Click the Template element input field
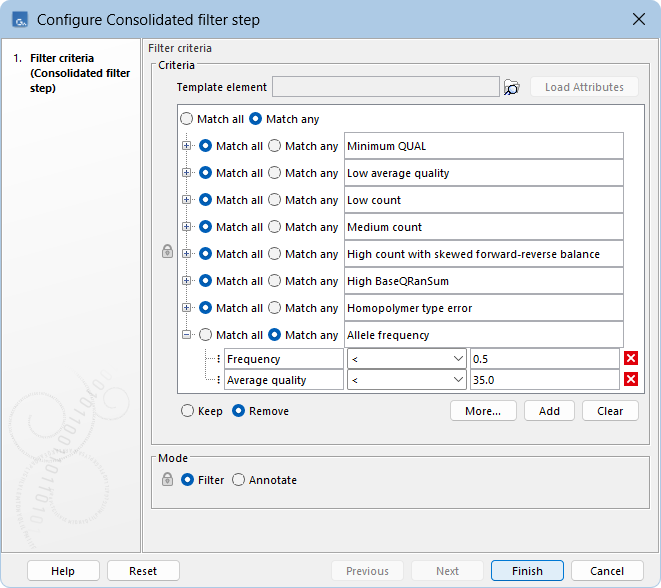Image resolution: width=661 pixels, height=588 pixels. tap(386, 87)
